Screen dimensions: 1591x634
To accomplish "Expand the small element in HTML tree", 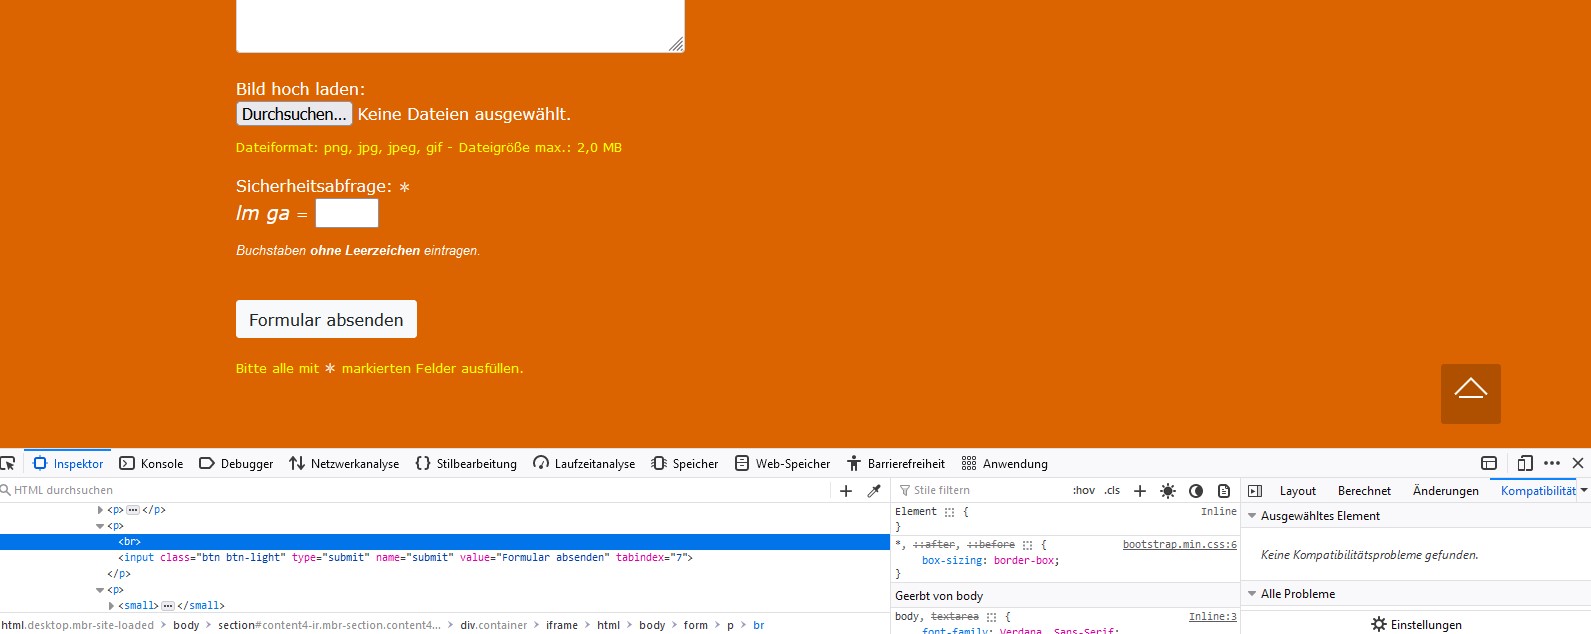I will pyautogui.click(x=111, y=606).
